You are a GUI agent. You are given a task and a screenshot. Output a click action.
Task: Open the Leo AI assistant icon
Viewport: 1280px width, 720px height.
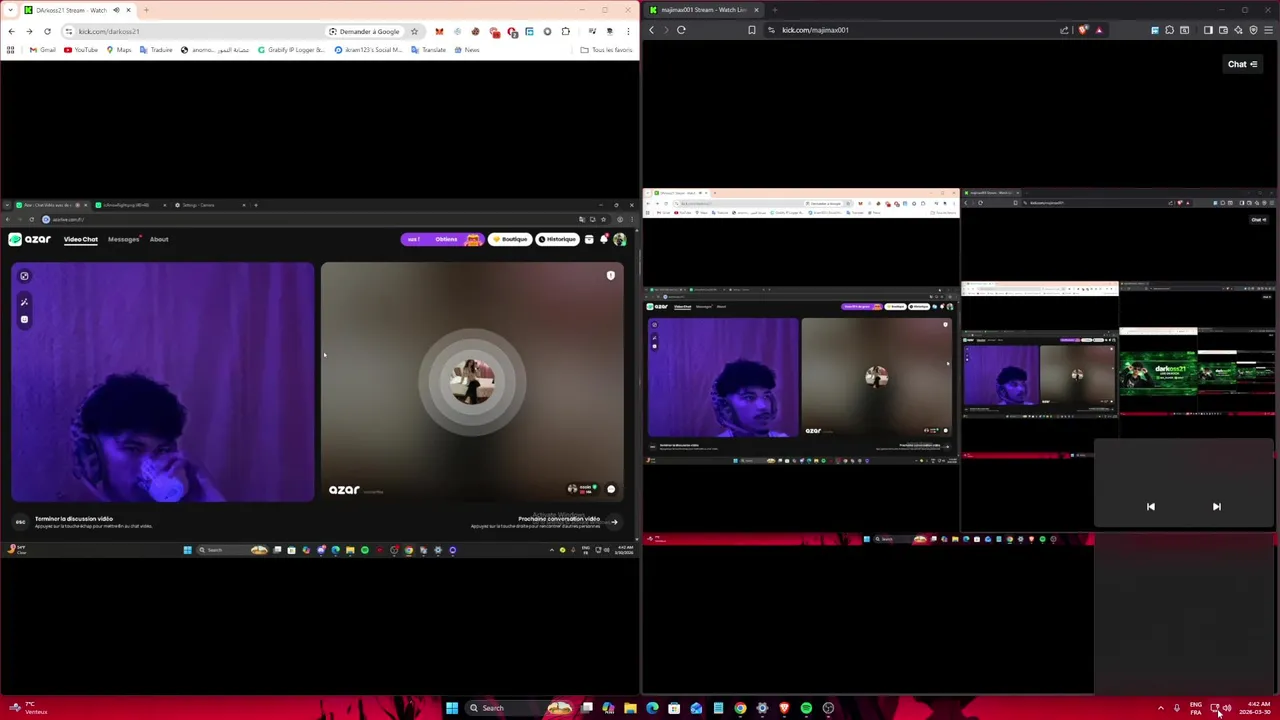click(1238, 30)
